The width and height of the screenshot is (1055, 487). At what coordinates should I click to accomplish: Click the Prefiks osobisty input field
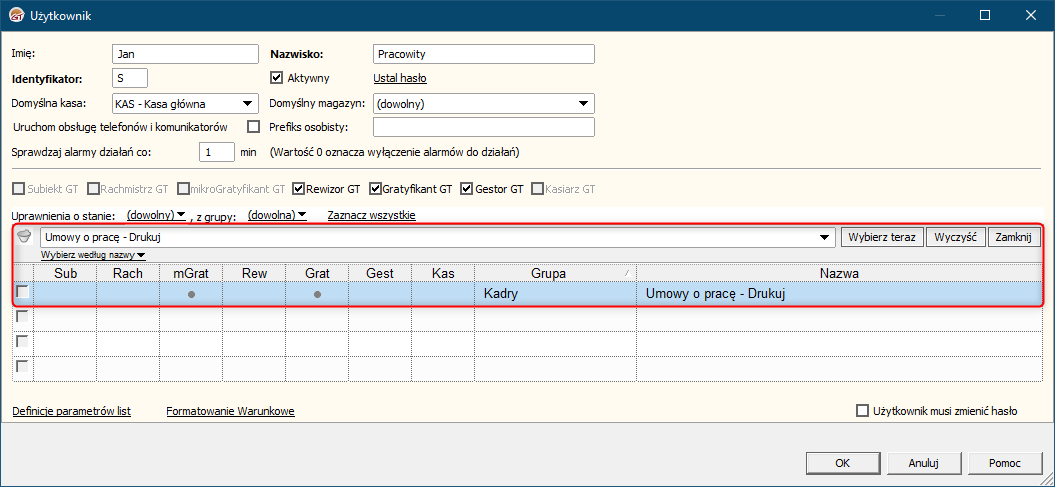484,126
